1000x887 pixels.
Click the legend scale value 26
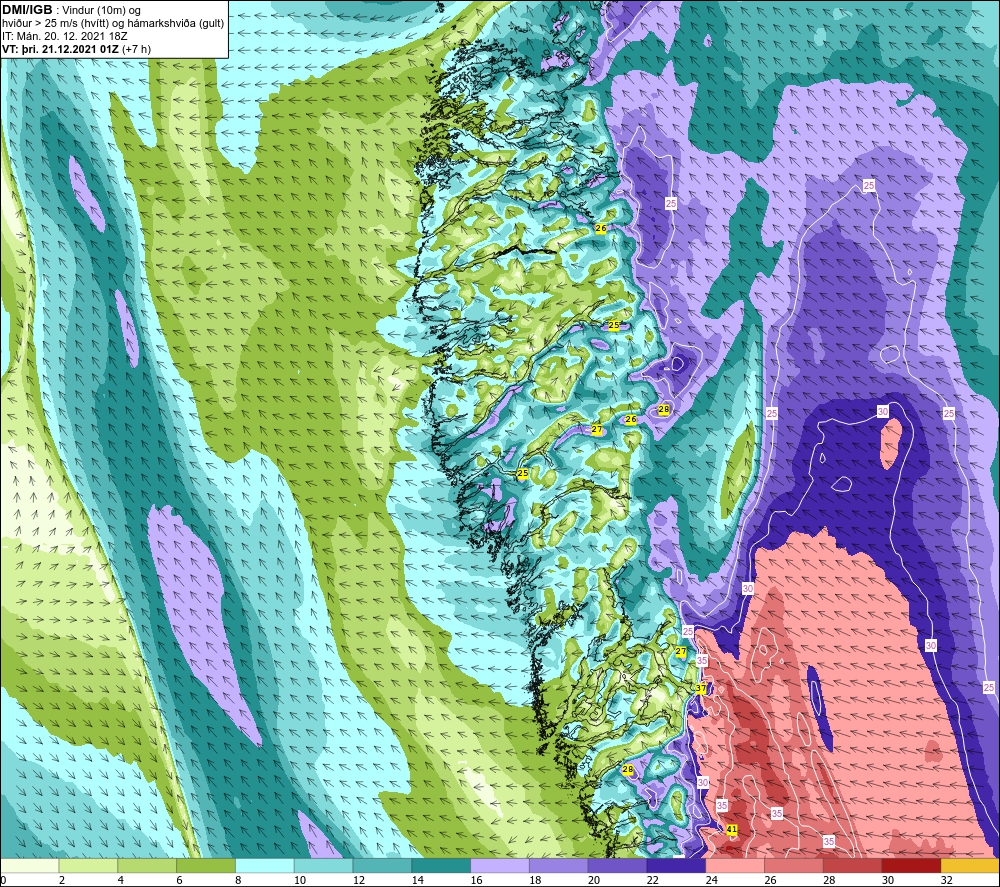pyautogui.click(x=770, y=881)
